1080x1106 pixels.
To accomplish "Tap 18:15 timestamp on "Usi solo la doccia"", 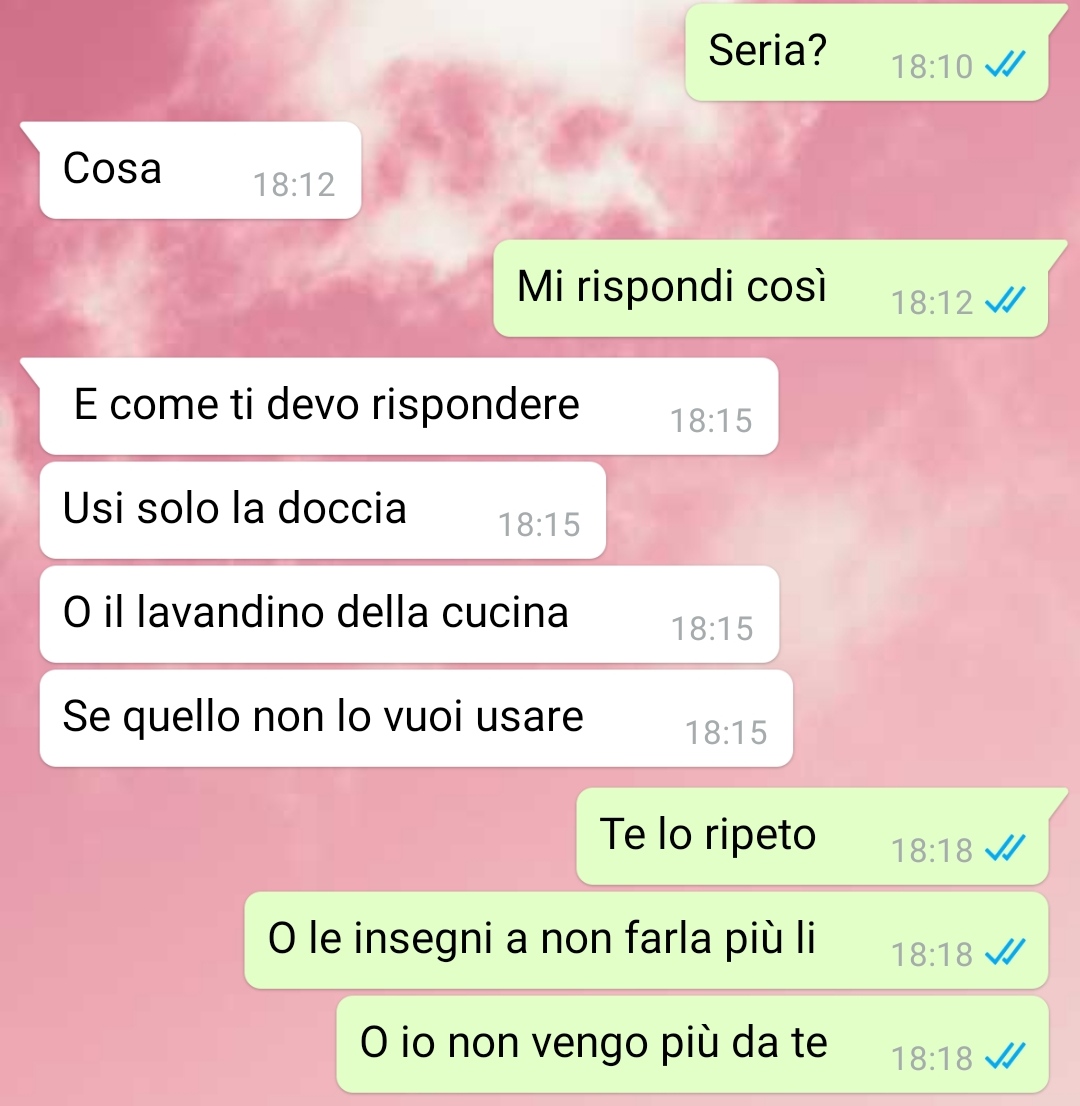I will (539, 525).
